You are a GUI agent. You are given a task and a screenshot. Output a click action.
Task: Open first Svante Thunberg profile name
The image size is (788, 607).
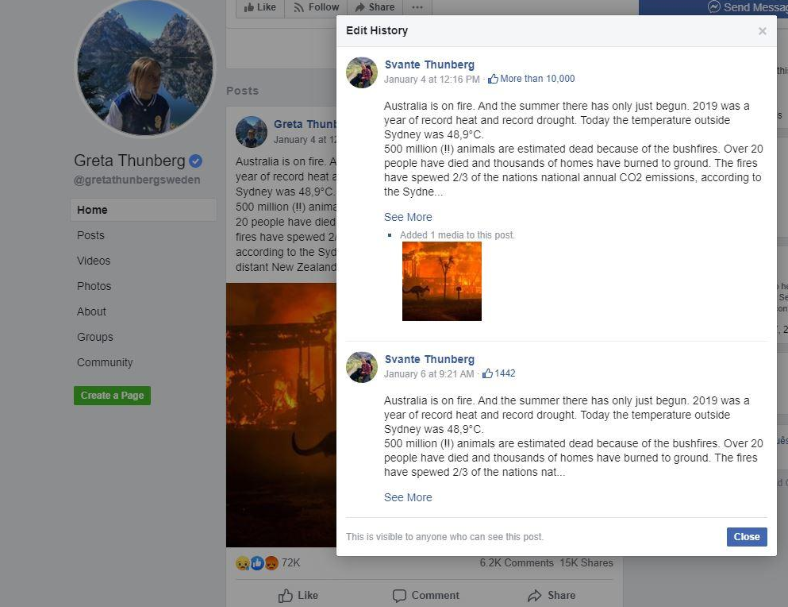pos(430,65)
